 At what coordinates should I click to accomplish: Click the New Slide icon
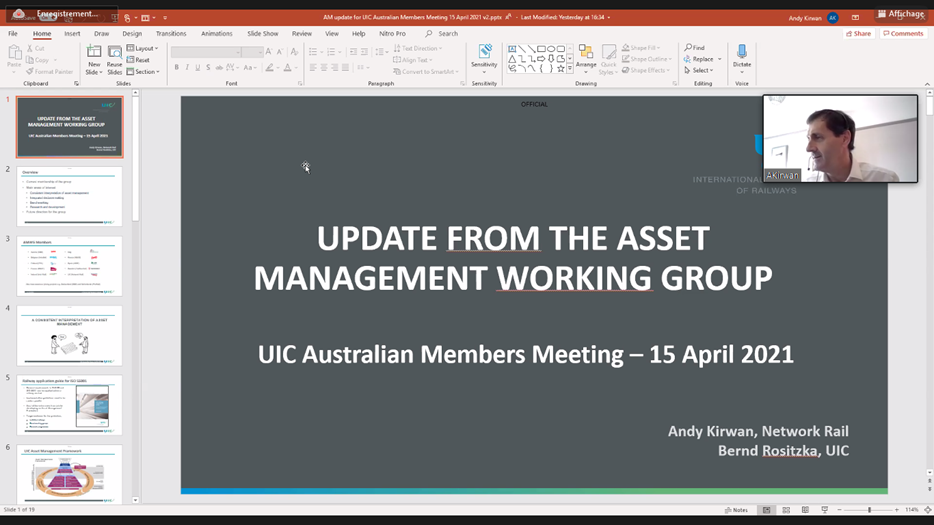[x=94, y=52]
